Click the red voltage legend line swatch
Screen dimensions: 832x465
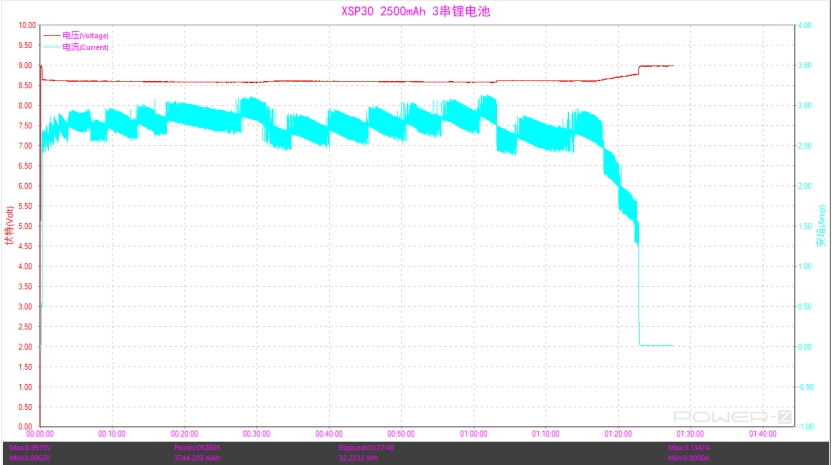click(51, 36)
